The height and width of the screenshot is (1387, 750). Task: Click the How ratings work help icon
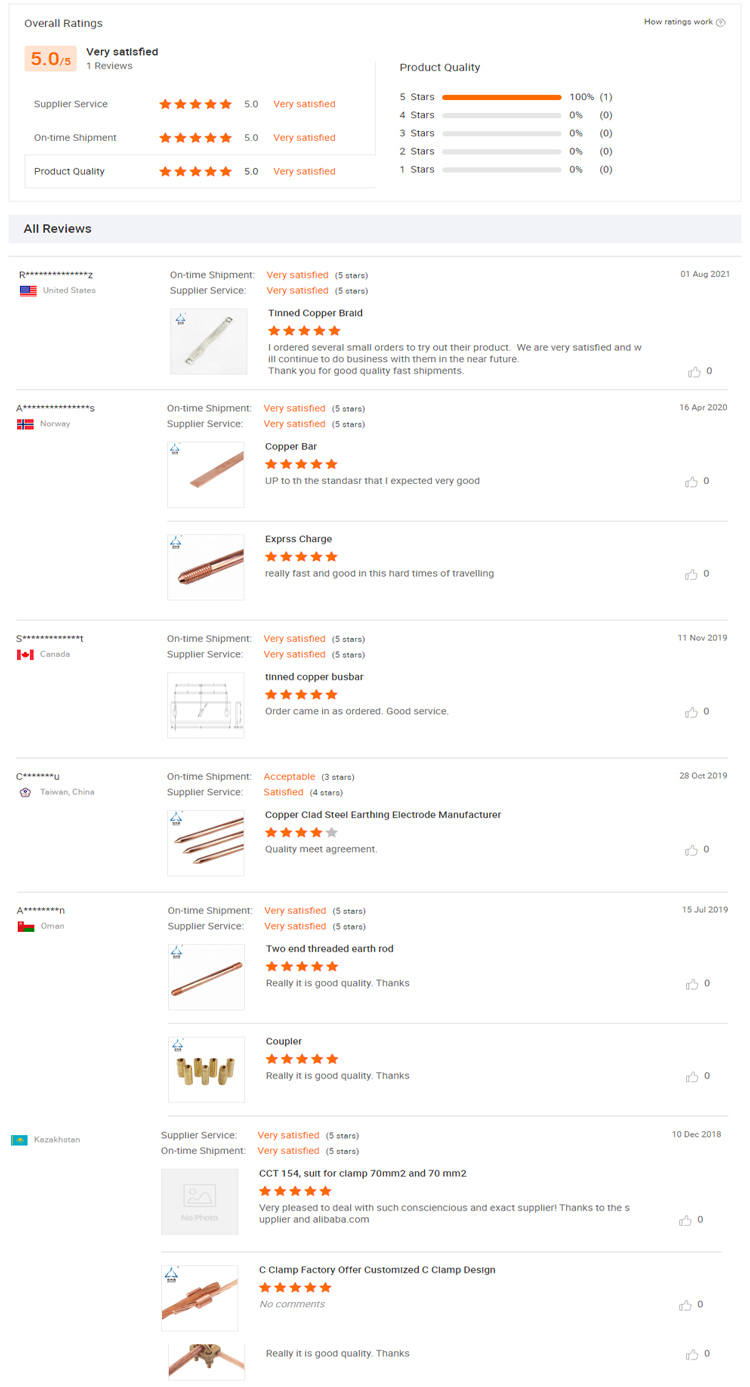coord(721,22)
